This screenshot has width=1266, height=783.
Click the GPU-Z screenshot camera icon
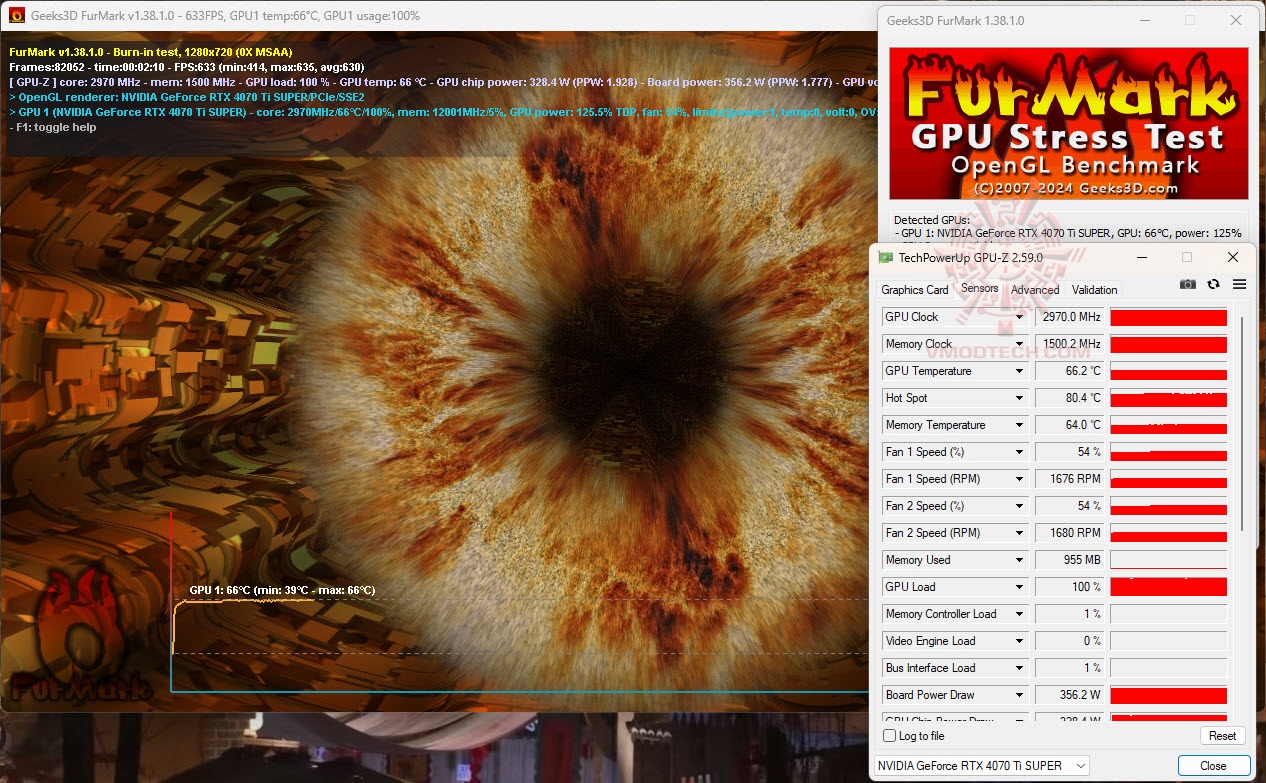(x=1187, y=284)
